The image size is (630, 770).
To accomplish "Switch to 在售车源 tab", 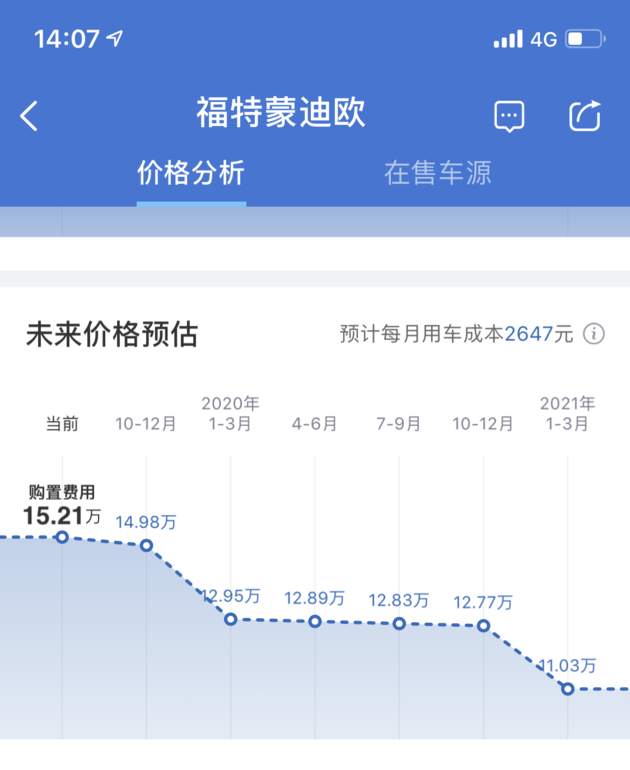I will pos(438,173).
